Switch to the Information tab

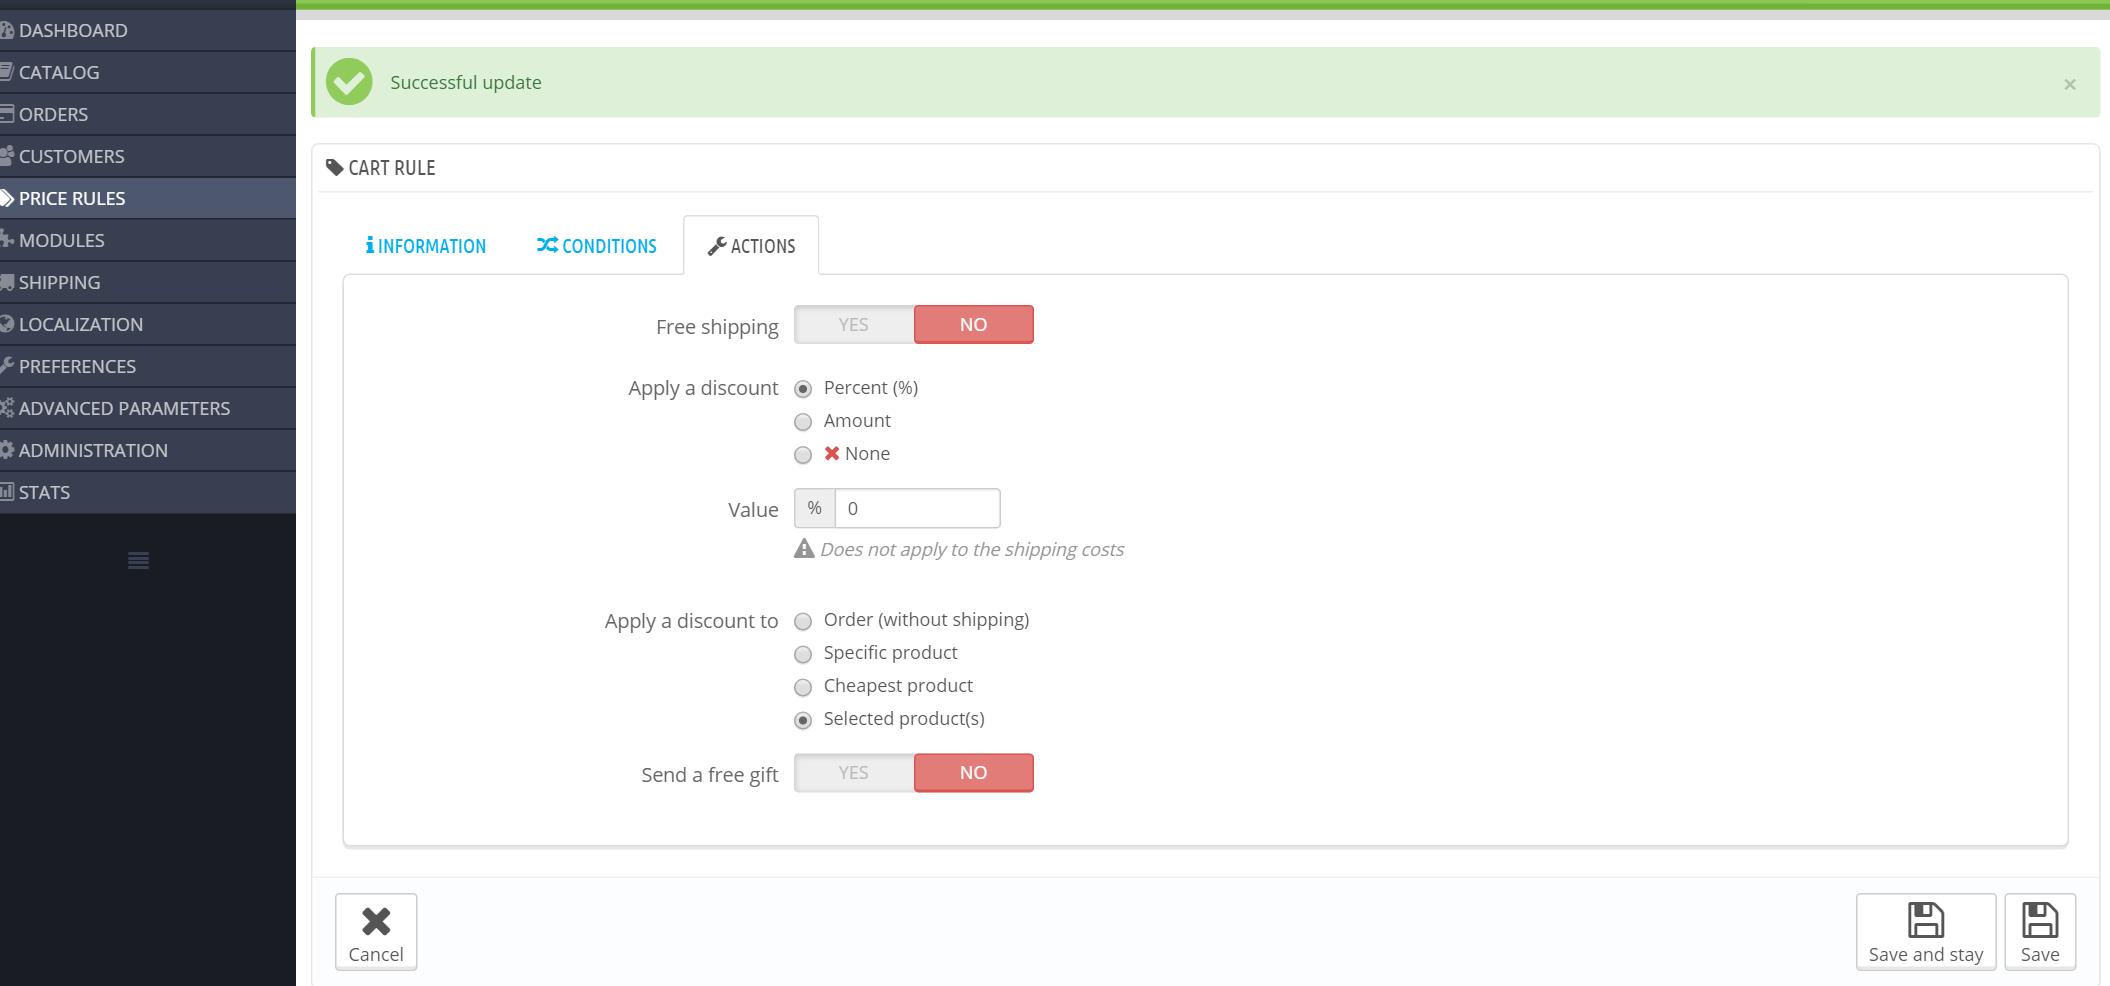(426, 246)
